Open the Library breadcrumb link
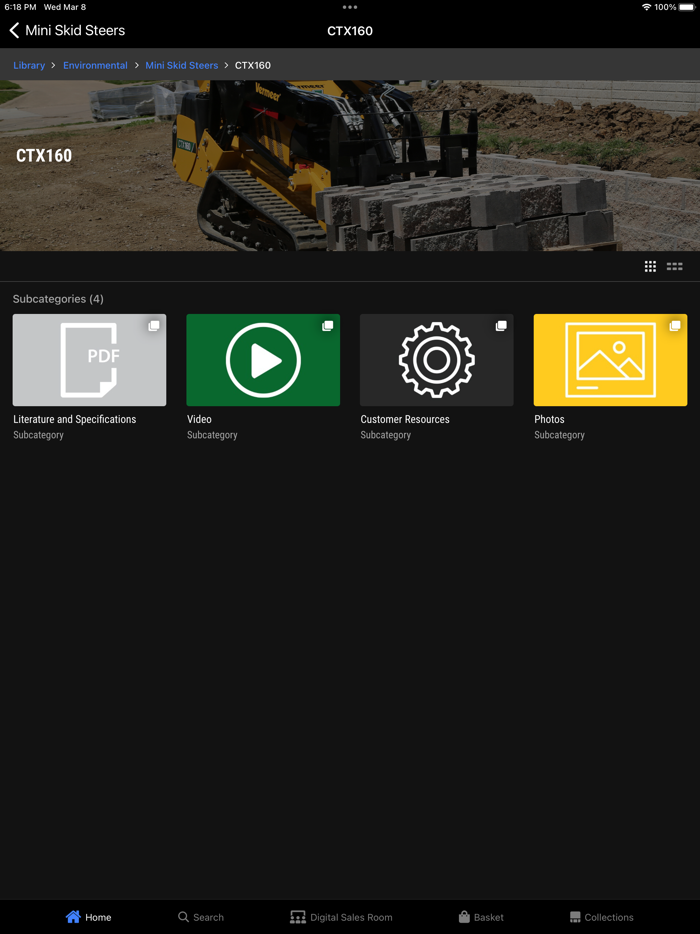 [29, 66]
